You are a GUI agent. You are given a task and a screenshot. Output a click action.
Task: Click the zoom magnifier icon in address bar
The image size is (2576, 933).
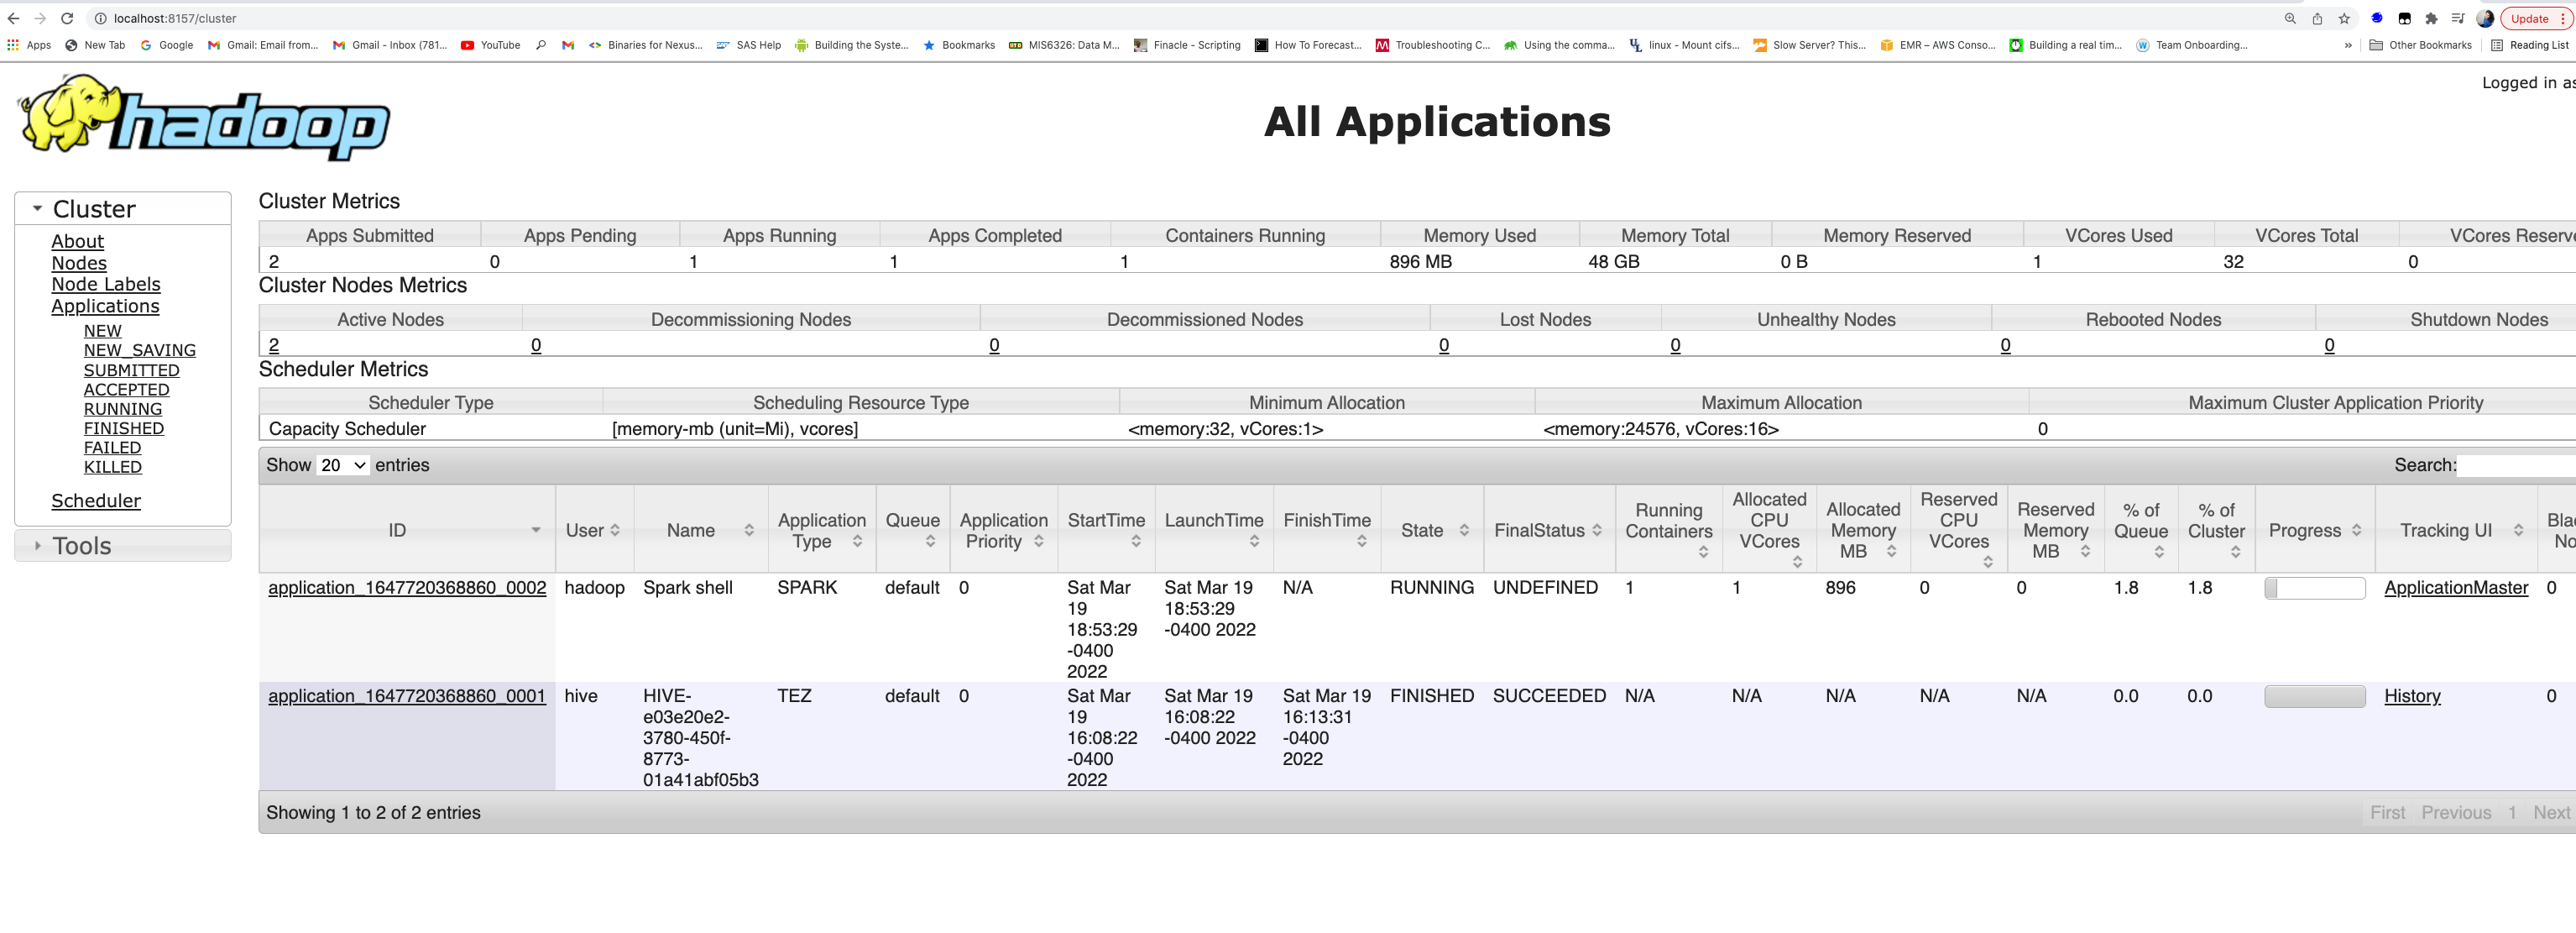click(x=2290, y=18)
